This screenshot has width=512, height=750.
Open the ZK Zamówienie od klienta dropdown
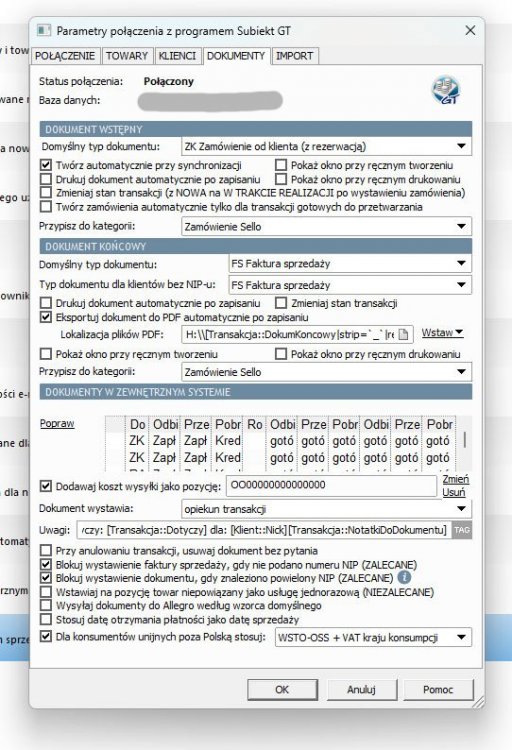click(326, 146)
